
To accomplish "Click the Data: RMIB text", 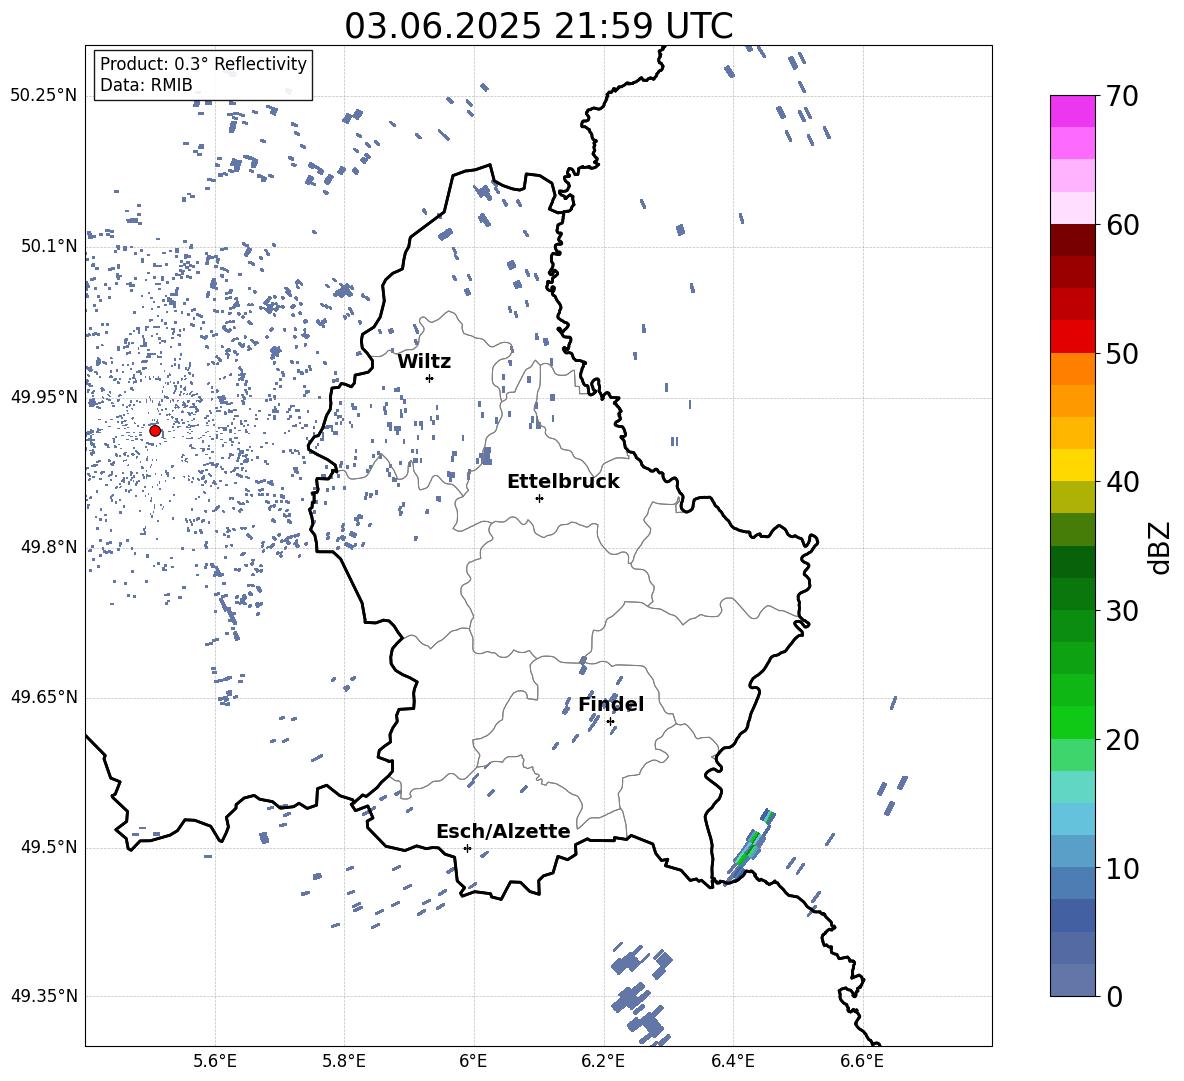I will tap(146, 85).
